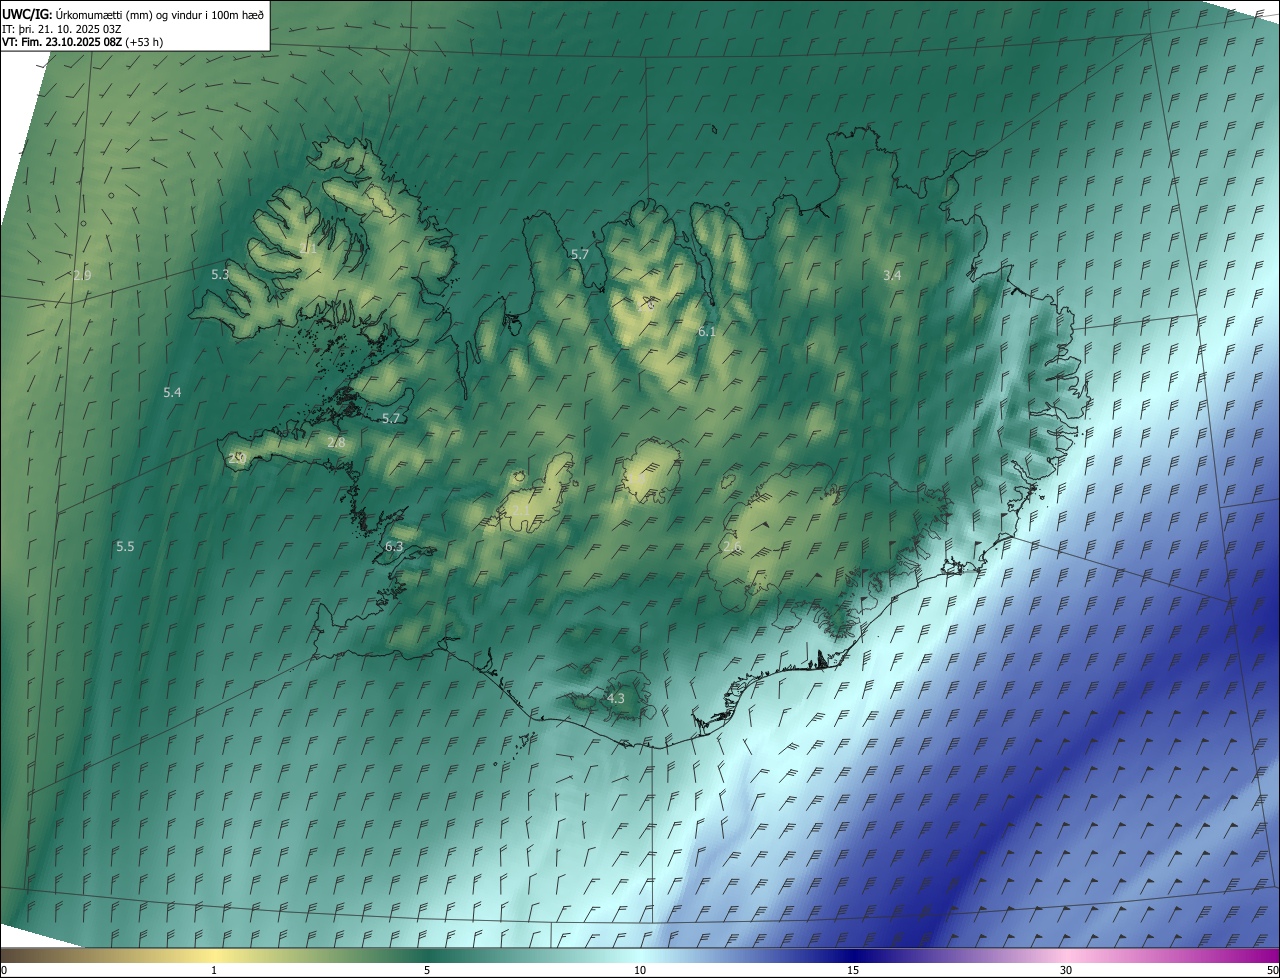Click the 5 tick on the colour scale
The image size is (1280, 978).
(427, 970)
